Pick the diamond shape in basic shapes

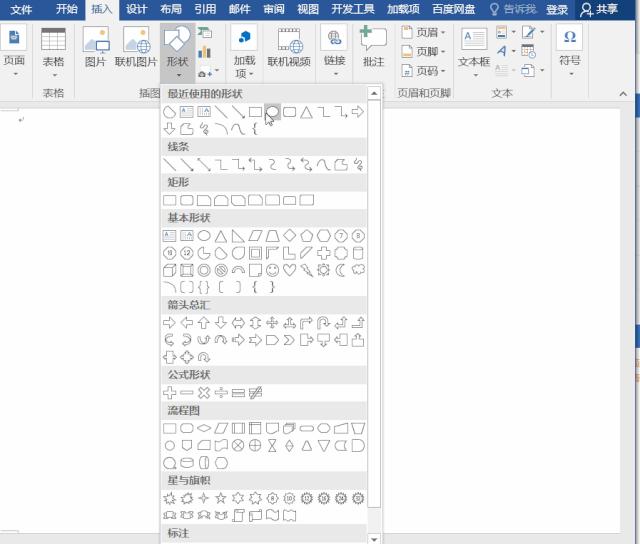point(289,235)
